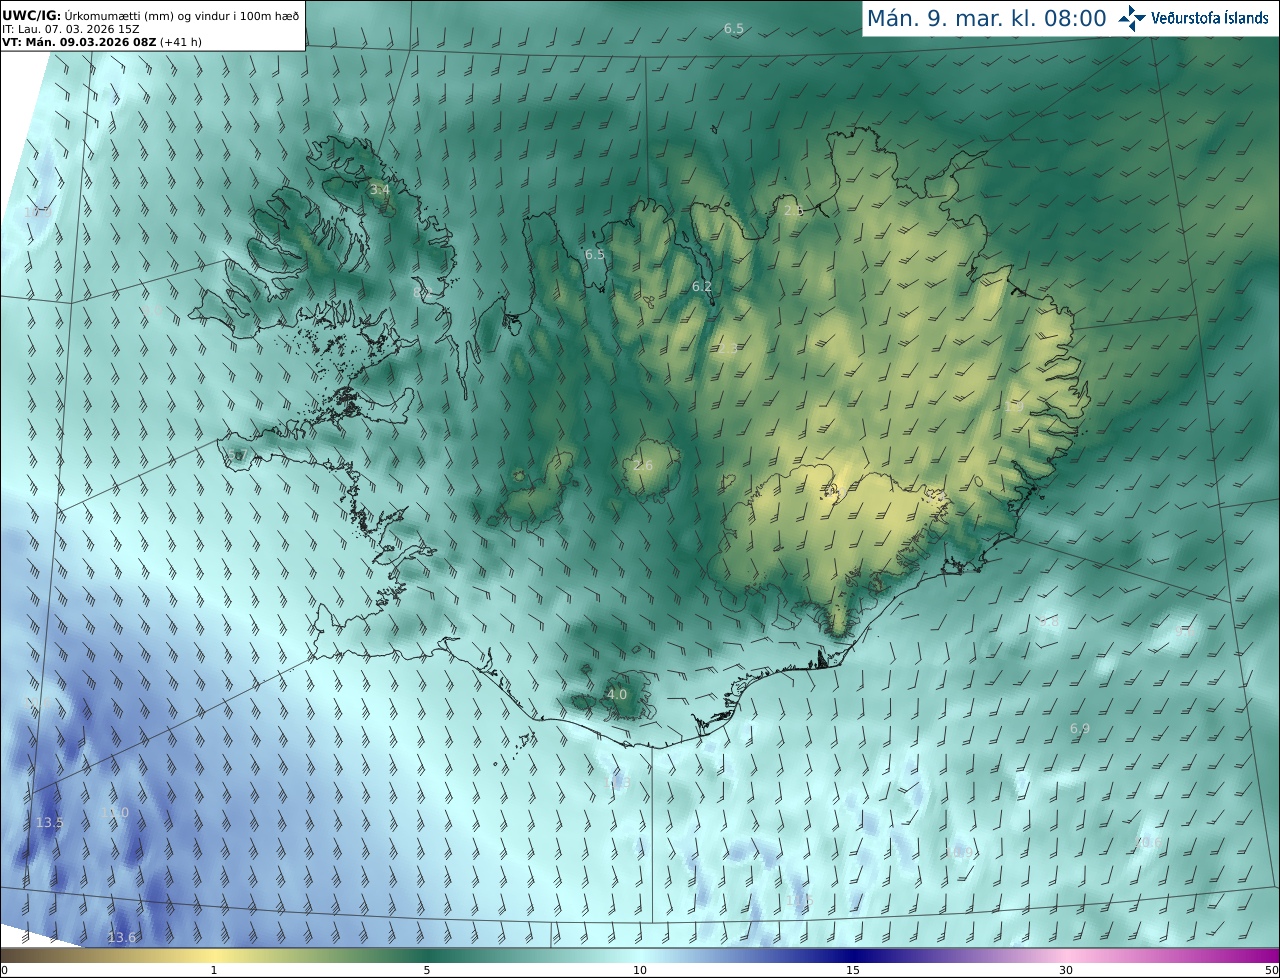Click the color scale label 10
The width and height of the screenshot is (1280, 978).
(640, 970)
